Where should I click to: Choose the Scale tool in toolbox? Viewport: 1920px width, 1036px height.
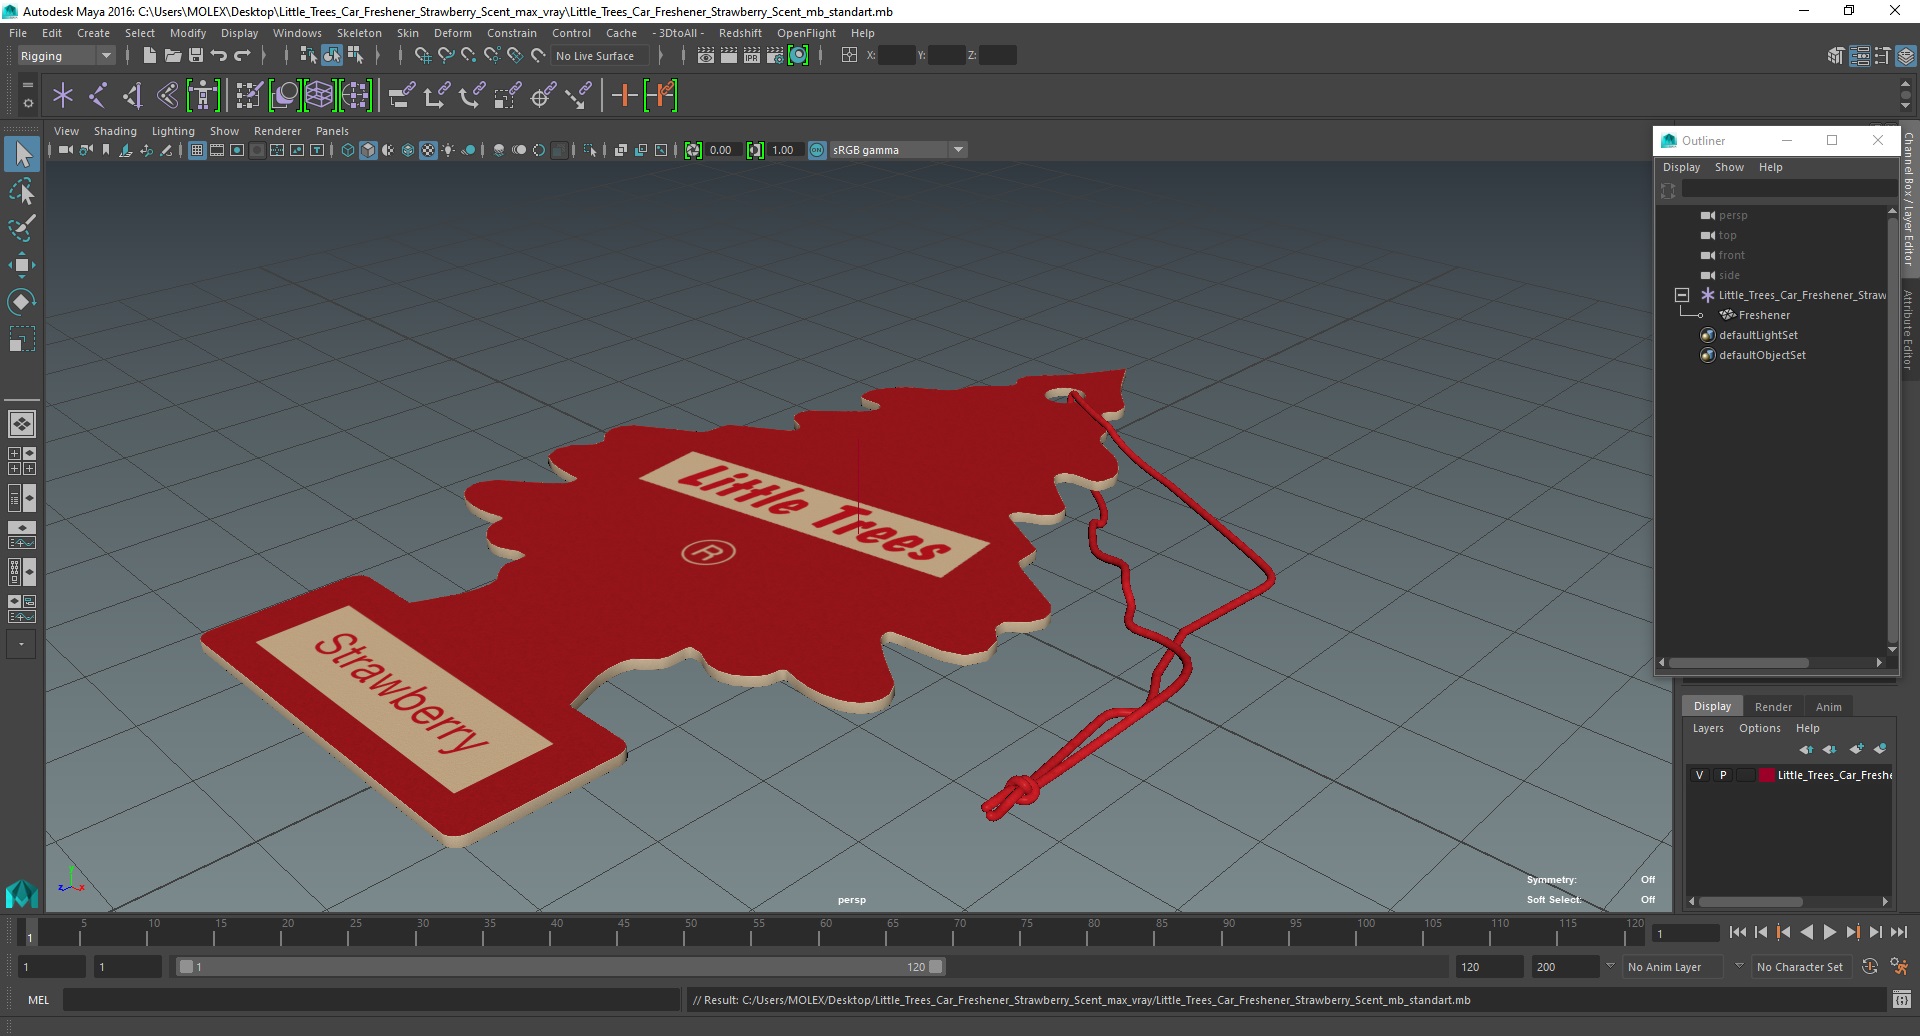22,339
